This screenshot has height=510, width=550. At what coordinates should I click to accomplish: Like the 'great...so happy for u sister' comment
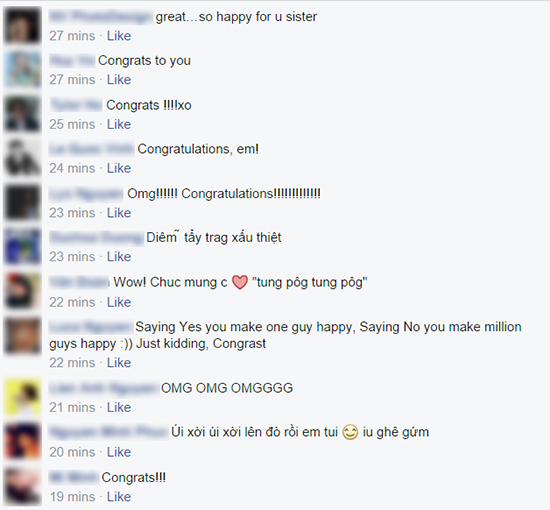click(x=119, y=36)
